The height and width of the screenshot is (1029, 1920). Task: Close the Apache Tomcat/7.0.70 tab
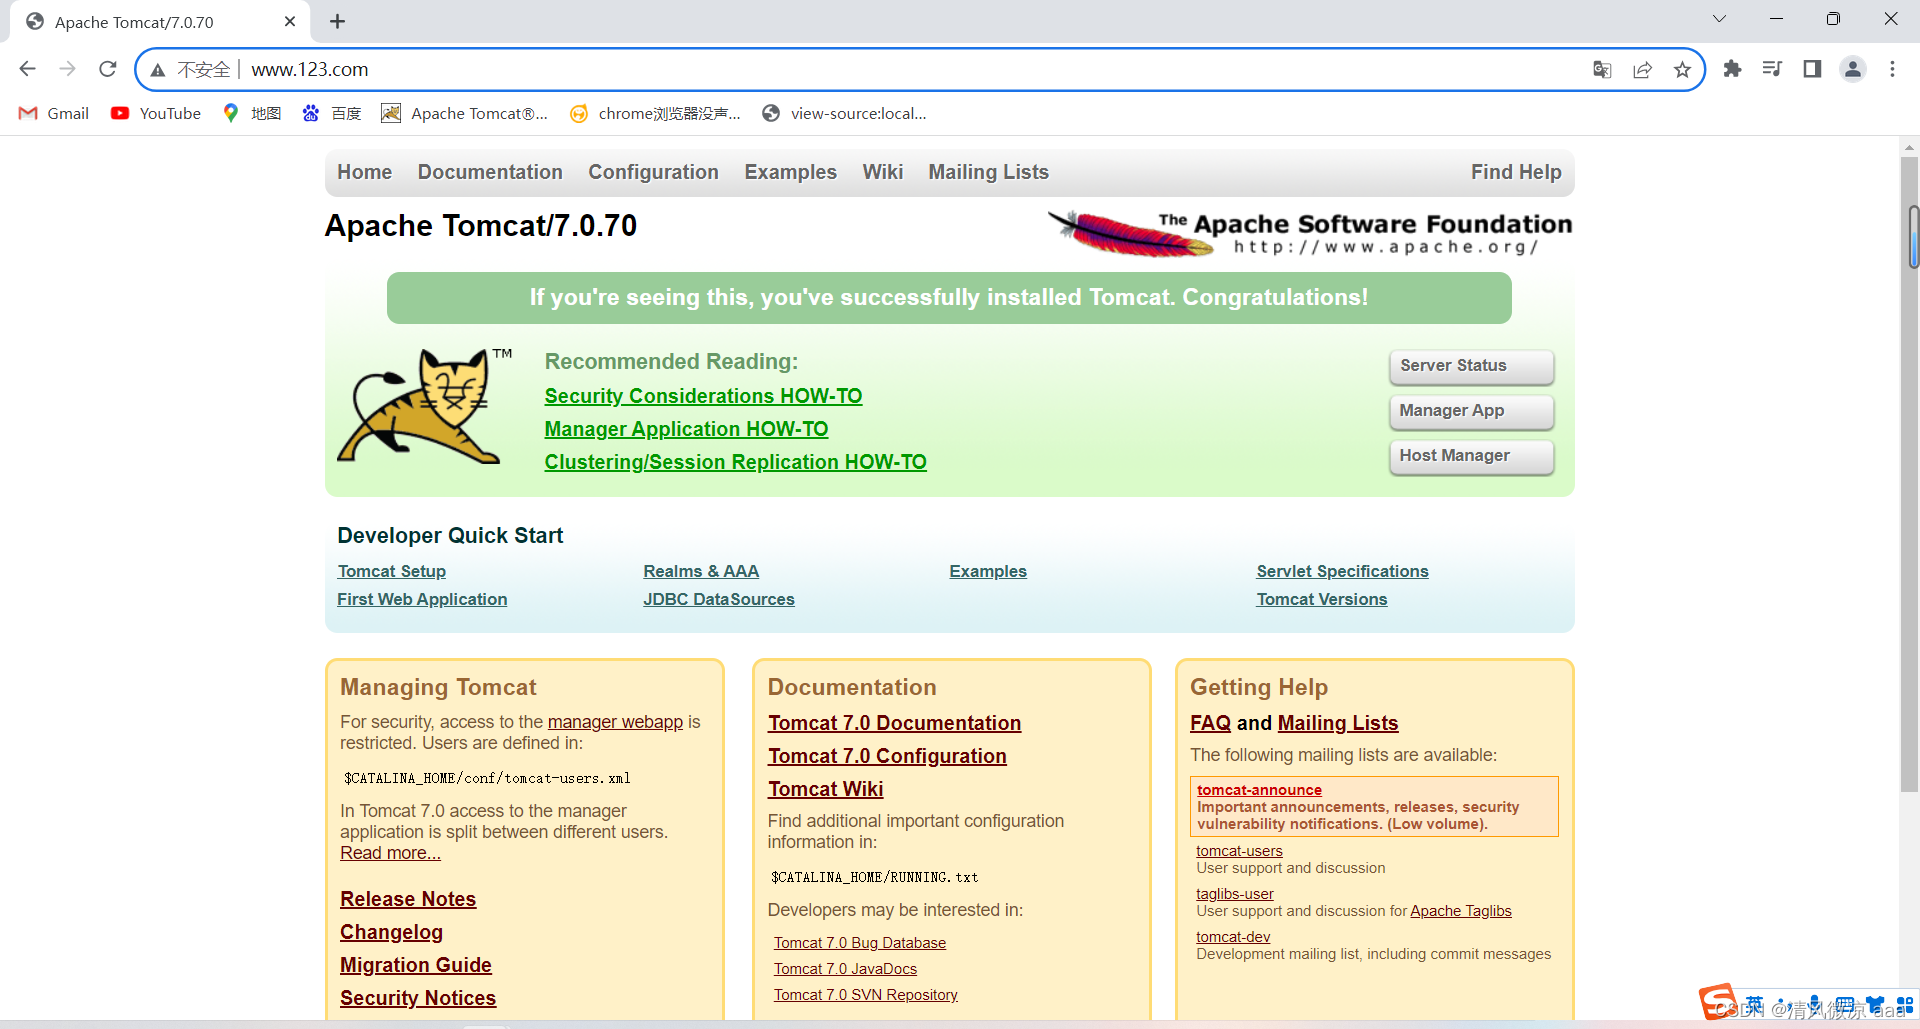click(290, 21)
